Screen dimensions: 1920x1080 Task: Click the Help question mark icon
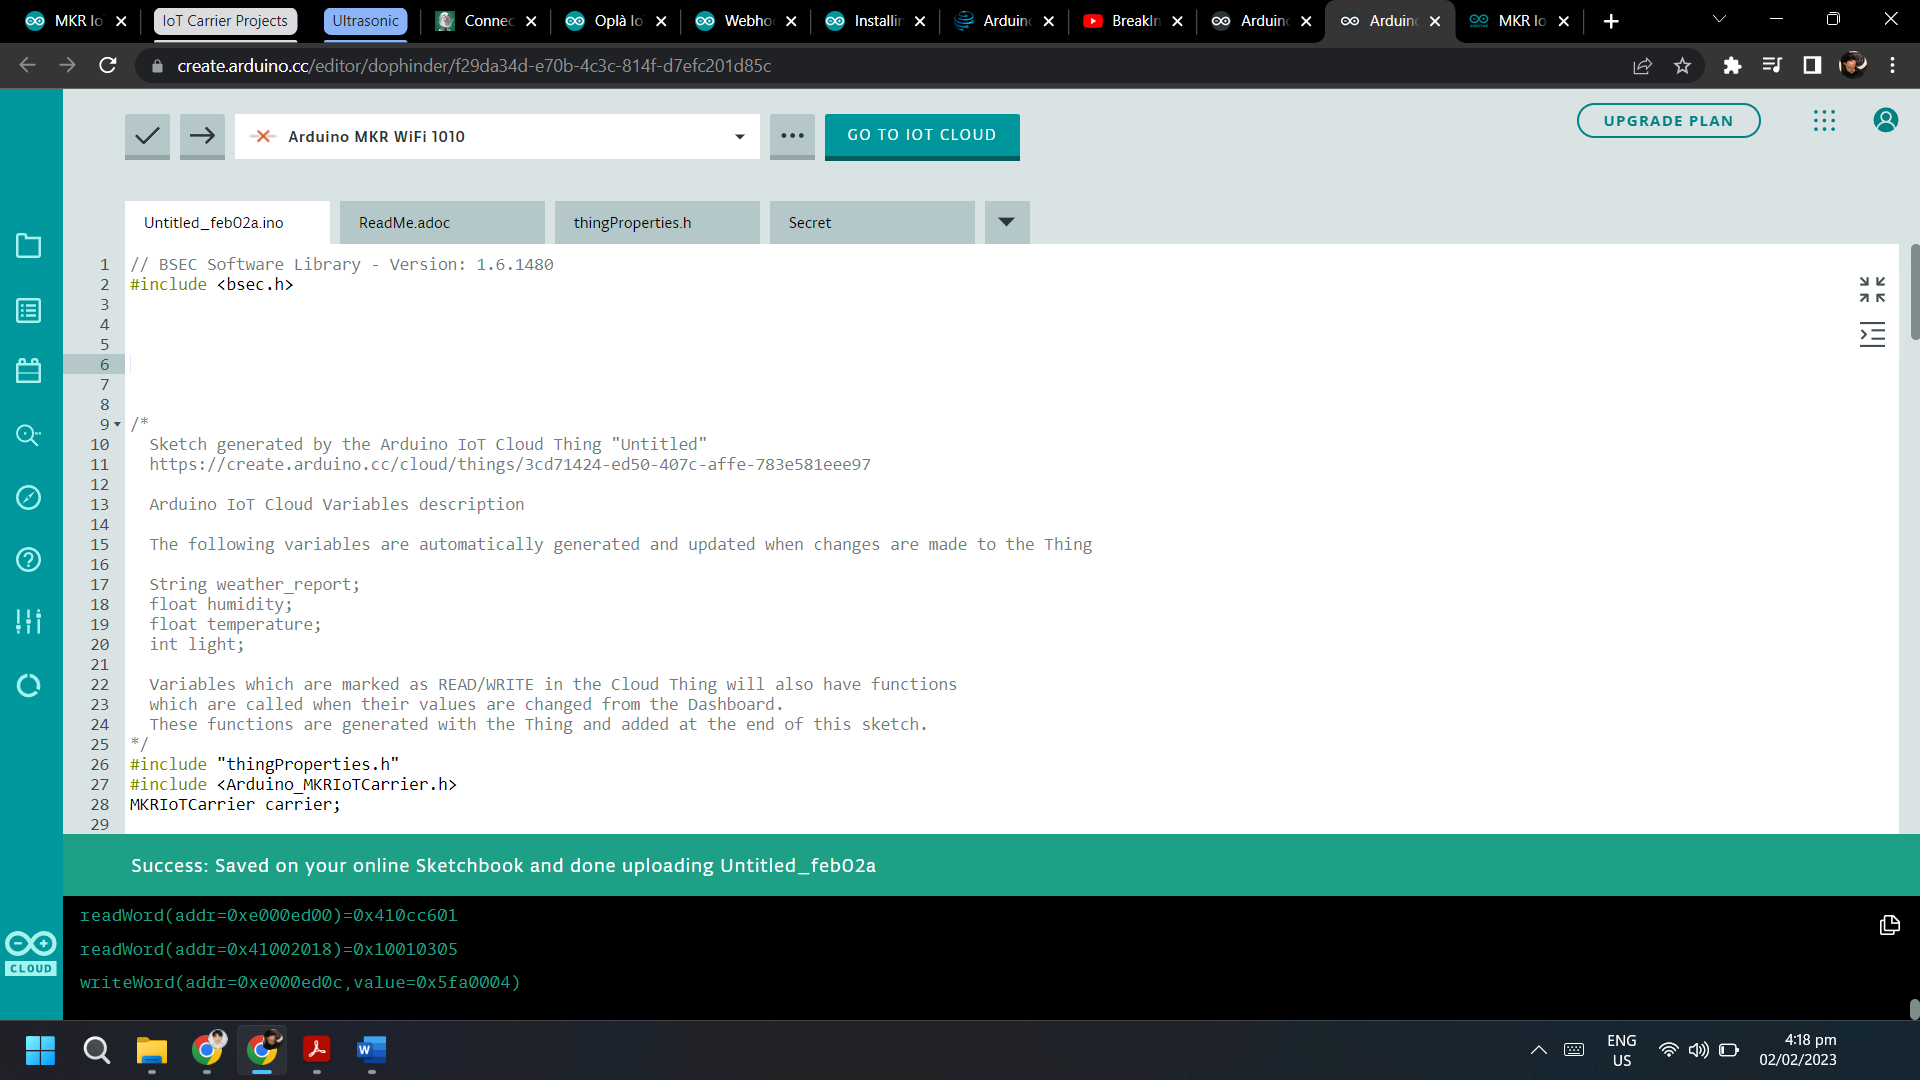29,559
